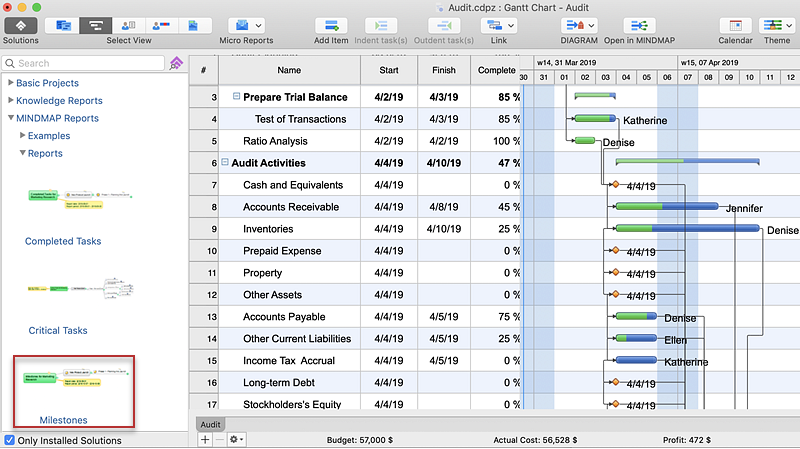Click week w14, 31 Mar 2019 header
Viewport: 800px width, 449px height.
coord(606,62)
